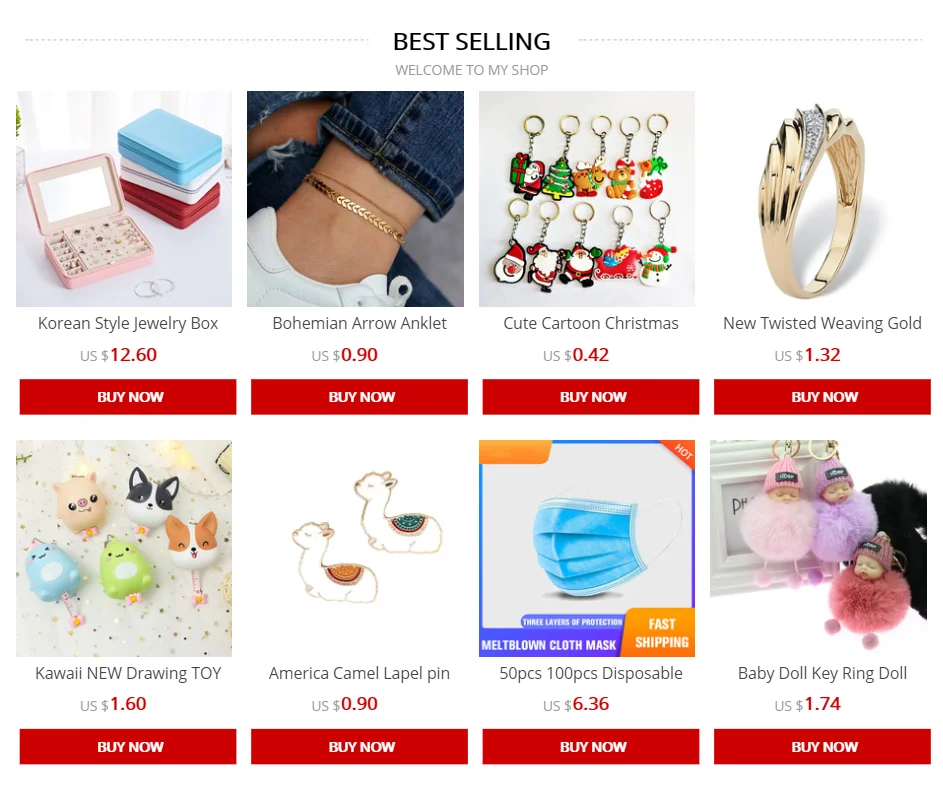Follow the Kawaii NEW Drawing TOY title link

128,674
